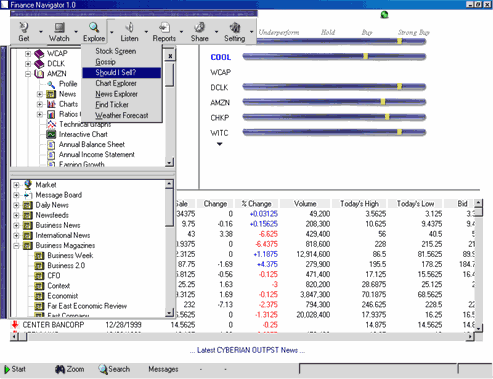Click the Today's High column header

click(359, 204)
